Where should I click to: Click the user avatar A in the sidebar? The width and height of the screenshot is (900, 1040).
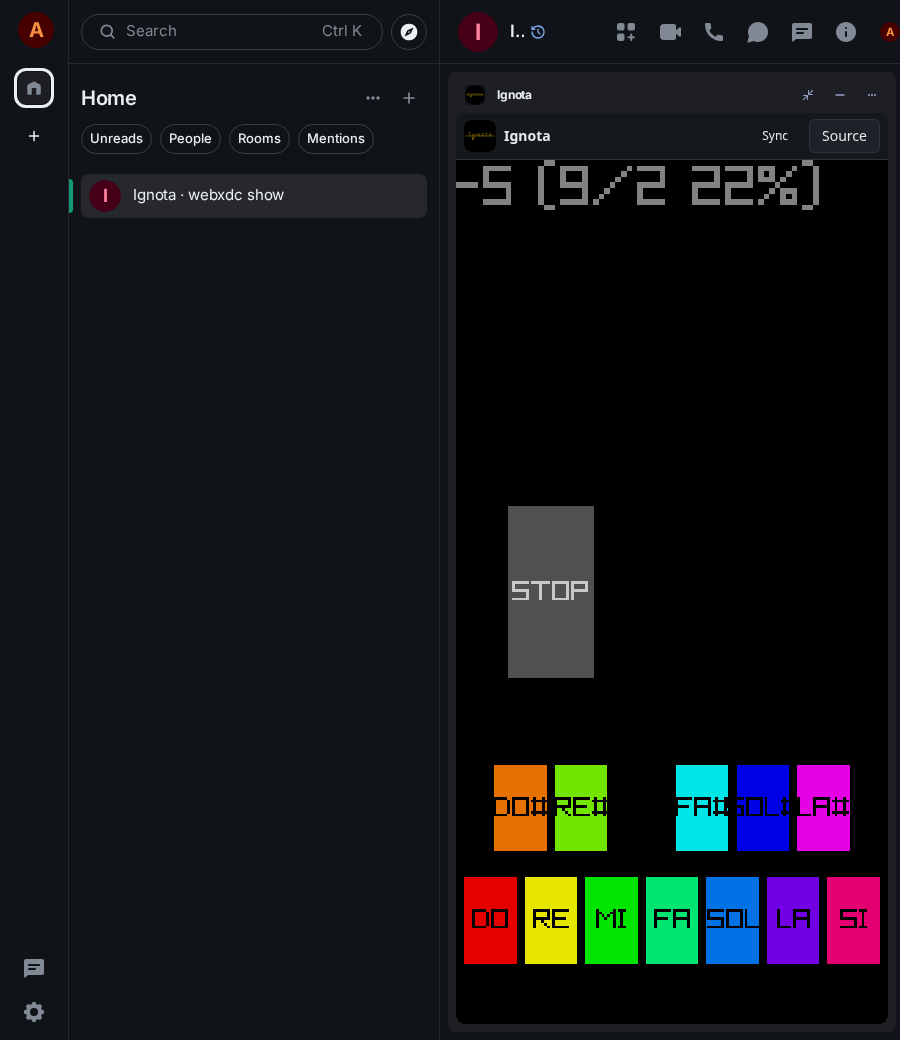point(36,30)
